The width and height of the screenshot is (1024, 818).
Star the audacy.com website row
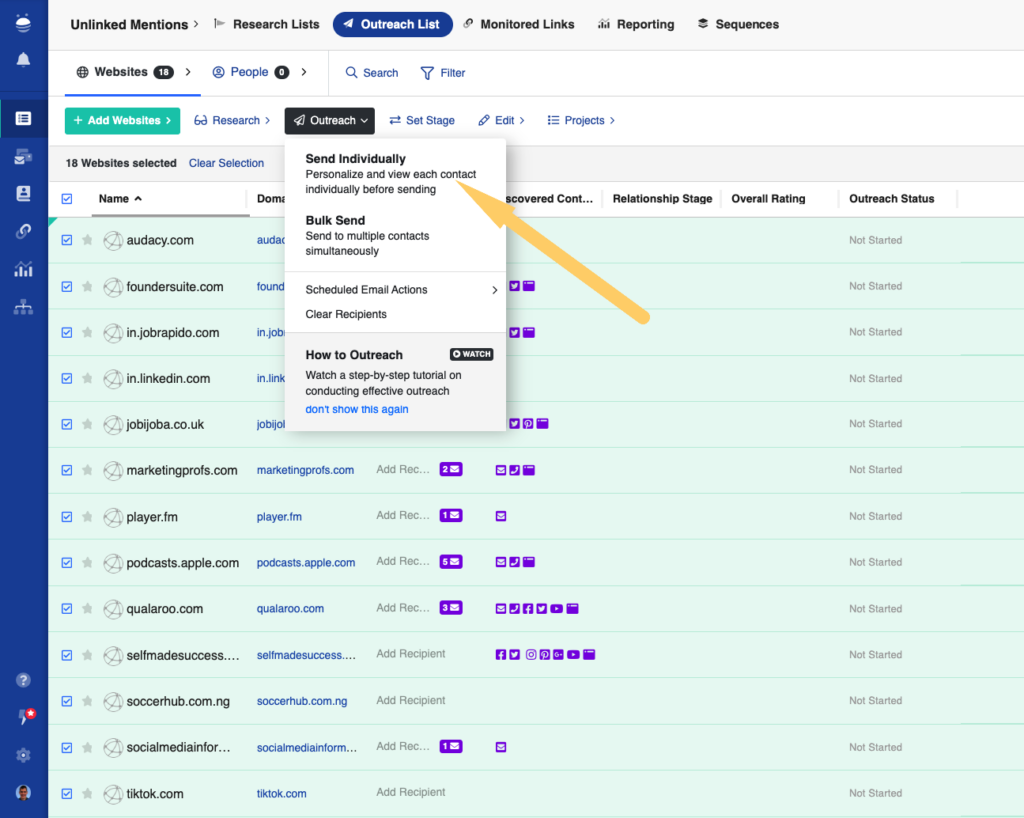87,240
